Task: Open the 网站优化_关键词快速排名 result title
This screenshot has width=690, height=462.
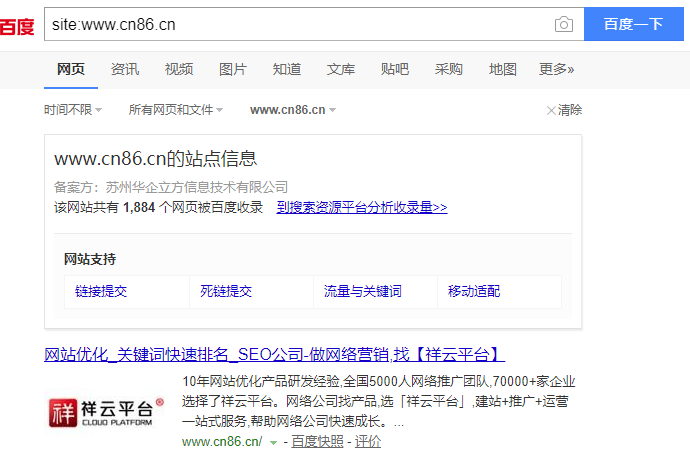Action: [275, 355]
